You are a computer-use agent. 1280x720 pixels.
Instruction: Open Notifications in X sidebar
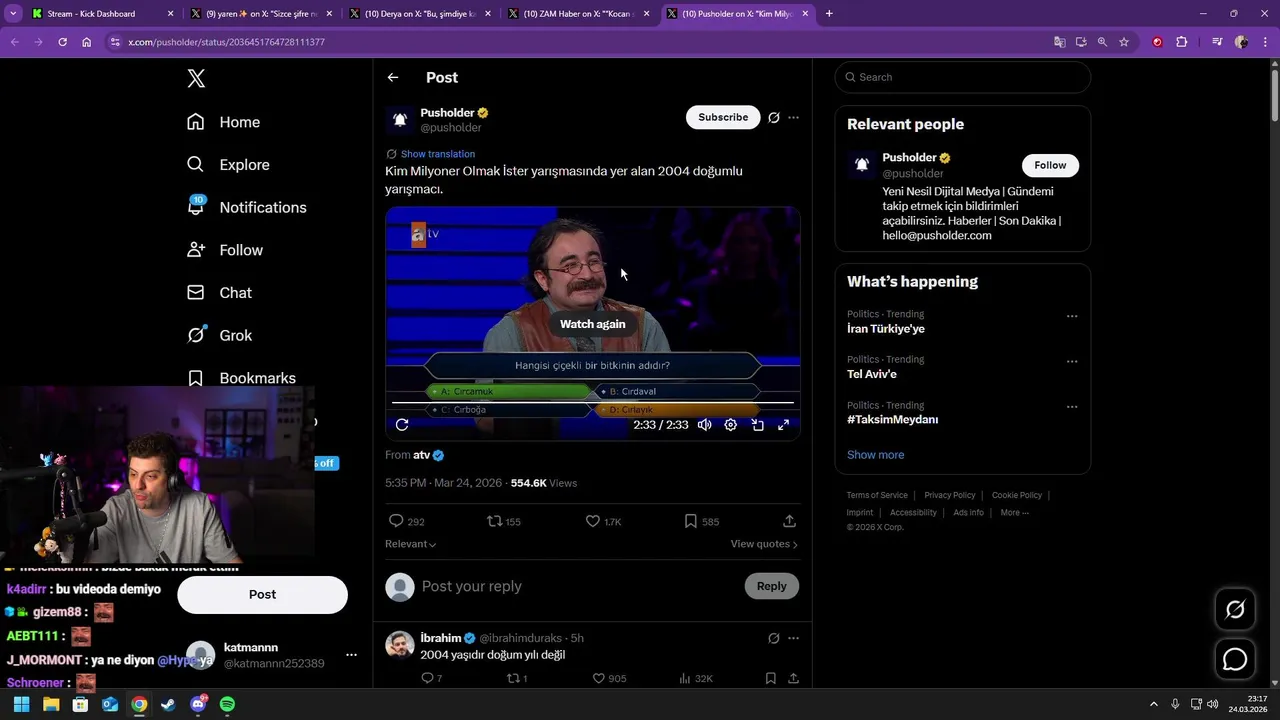pyautogui.click(x=247, y=207)
